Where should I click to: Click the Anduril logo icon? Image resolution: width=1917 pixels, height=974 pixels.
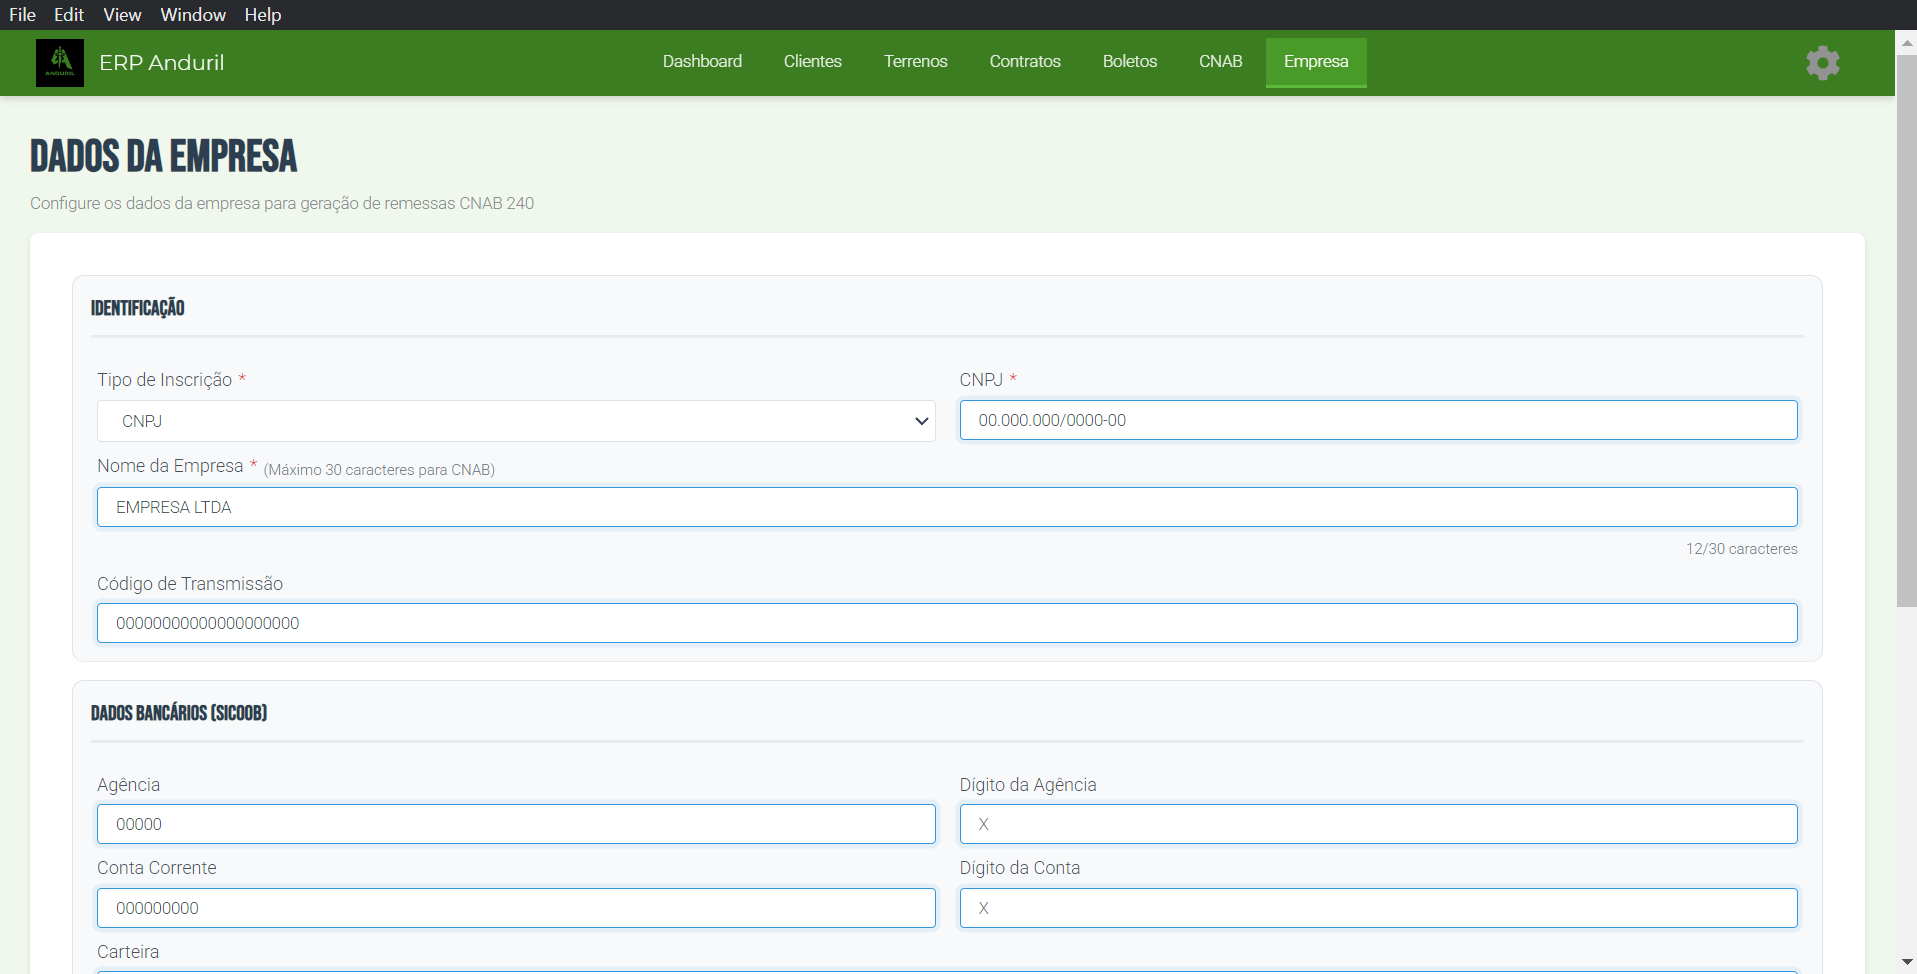point(60,63)
